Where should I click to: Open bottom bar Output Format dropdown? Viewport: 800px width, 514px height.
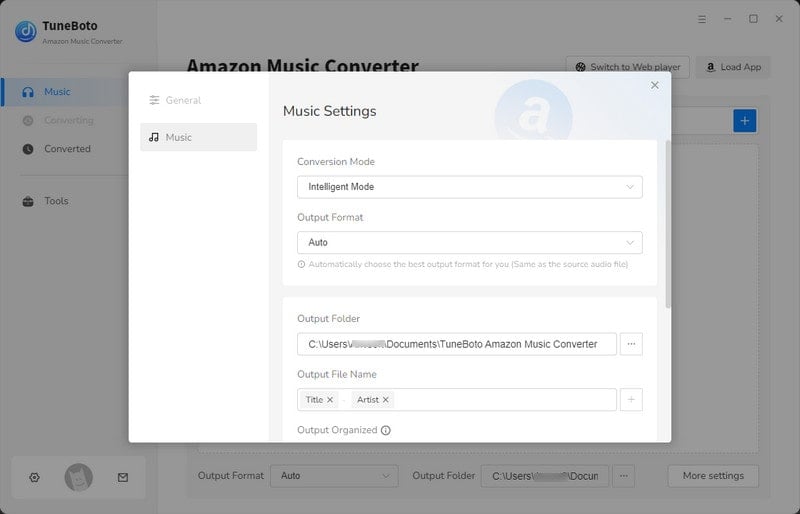(334, 476)
